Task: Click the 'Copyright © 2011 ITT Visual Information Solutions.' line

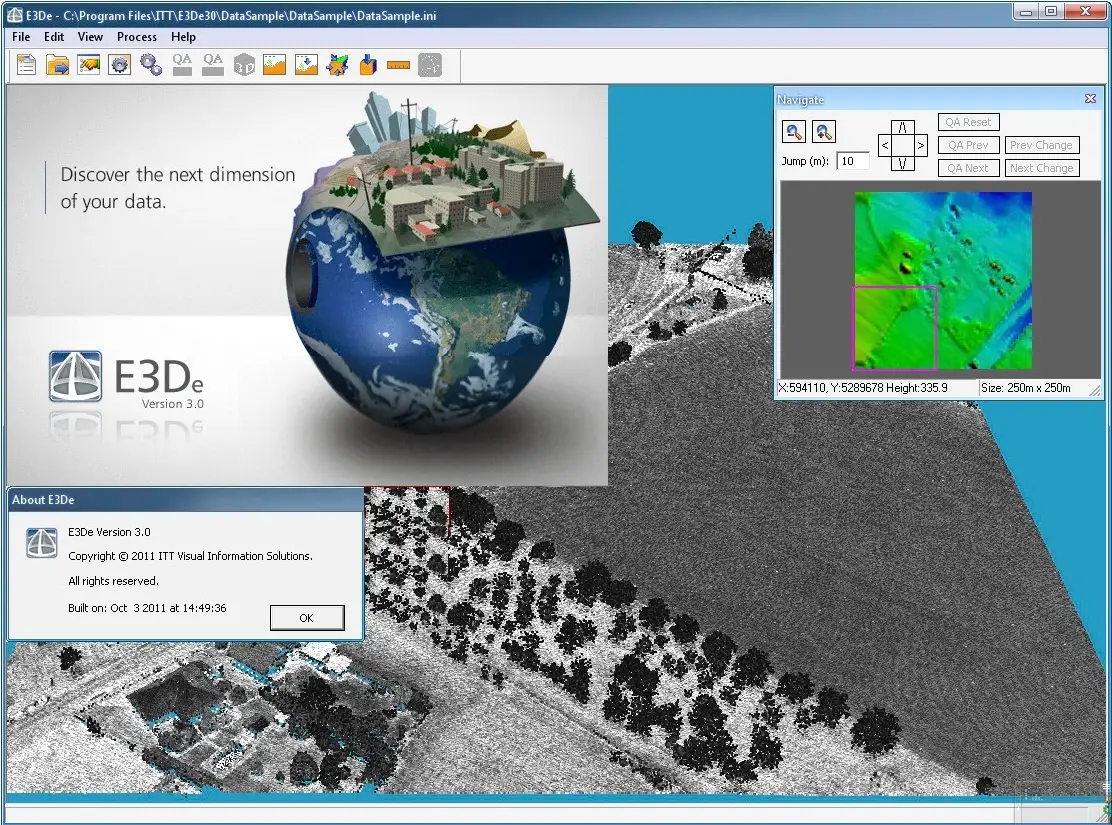Action: [190, 556]
